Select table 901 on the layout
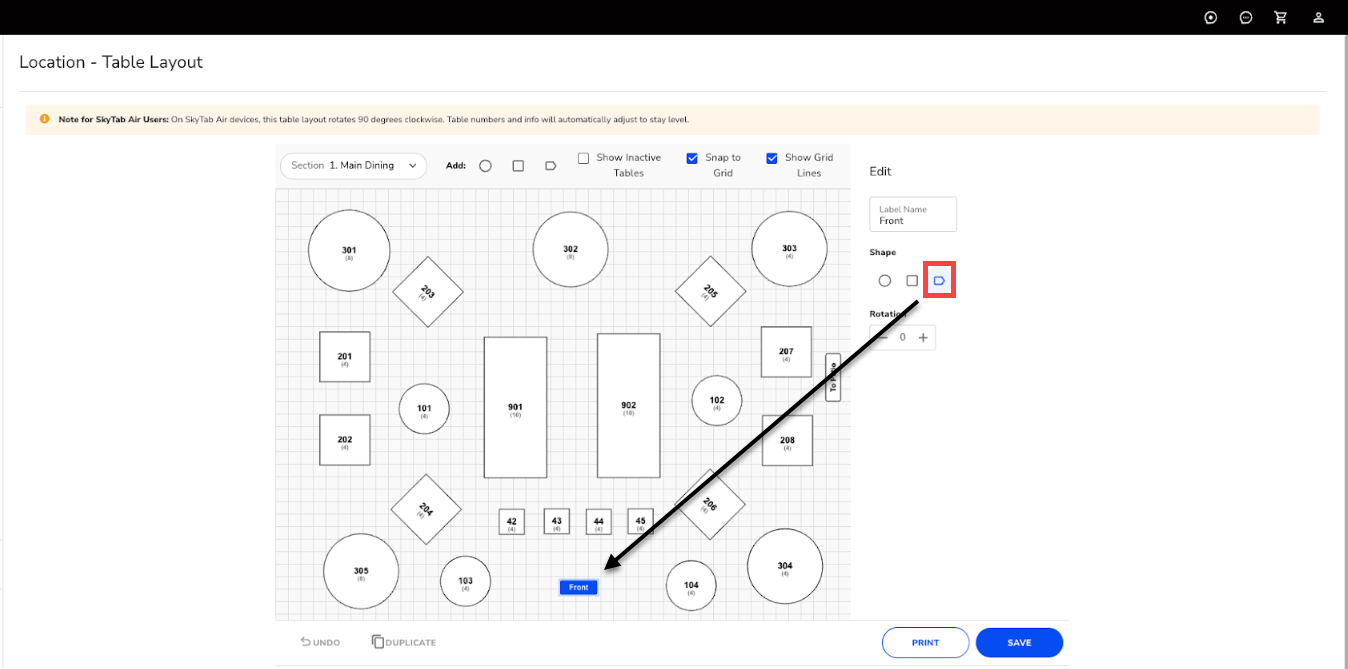Viewport: 1348px width, 669px height. tap(515, 407)
